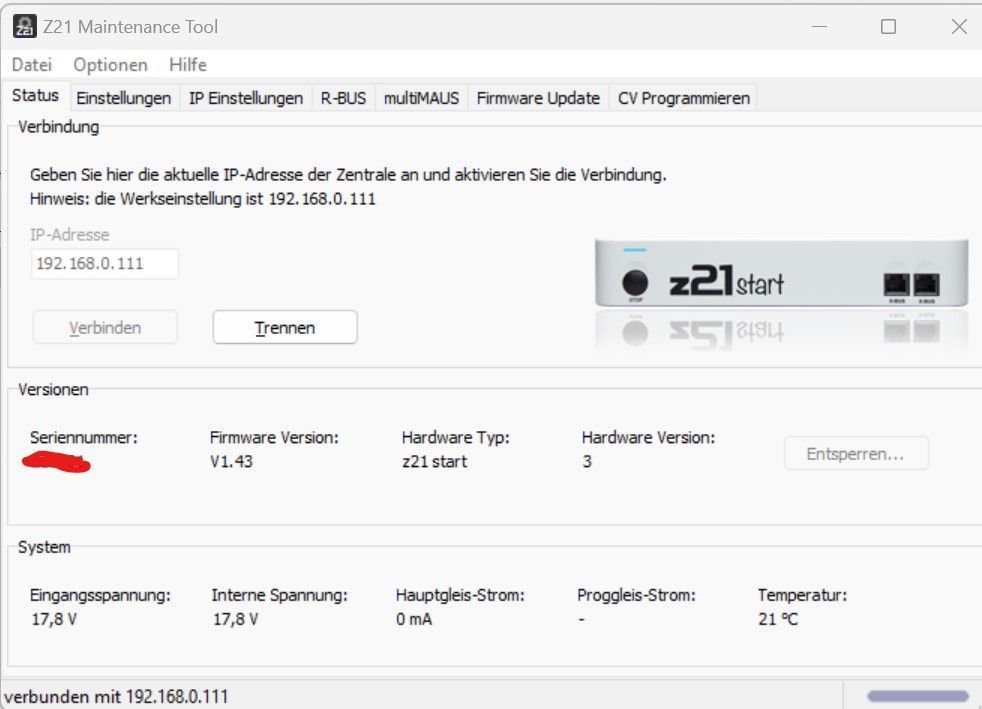Click status bar text 'verbunden mit 192.168.0.111'
The height and width of the screenshot is (709, 982).
pyautogui.click(x=116, y=696)
